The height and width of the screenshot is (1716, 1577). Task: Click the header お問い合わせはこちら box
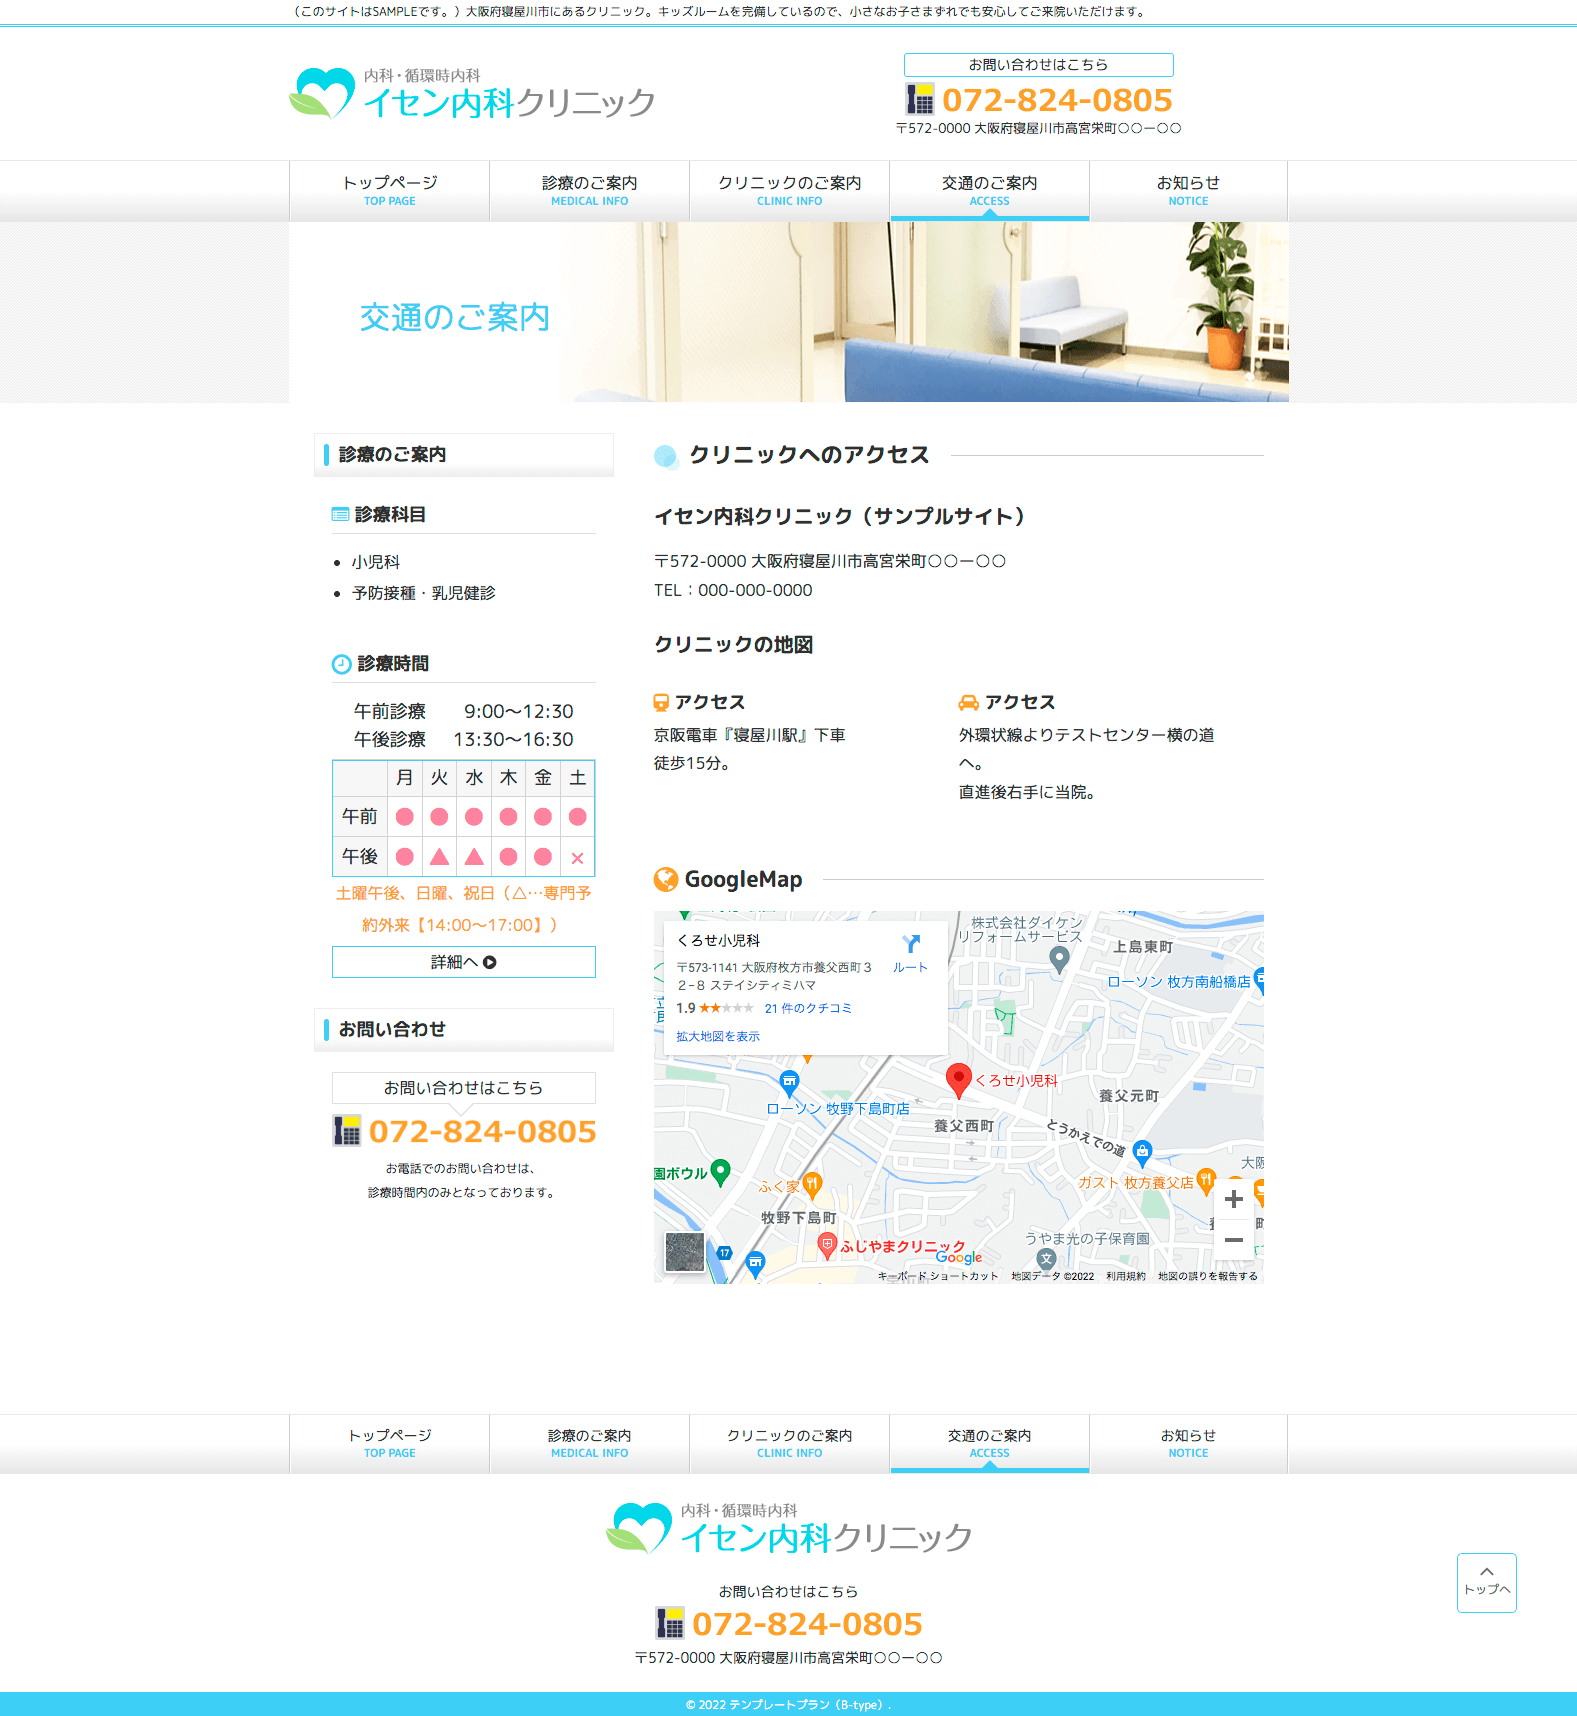coord(1038,65)
